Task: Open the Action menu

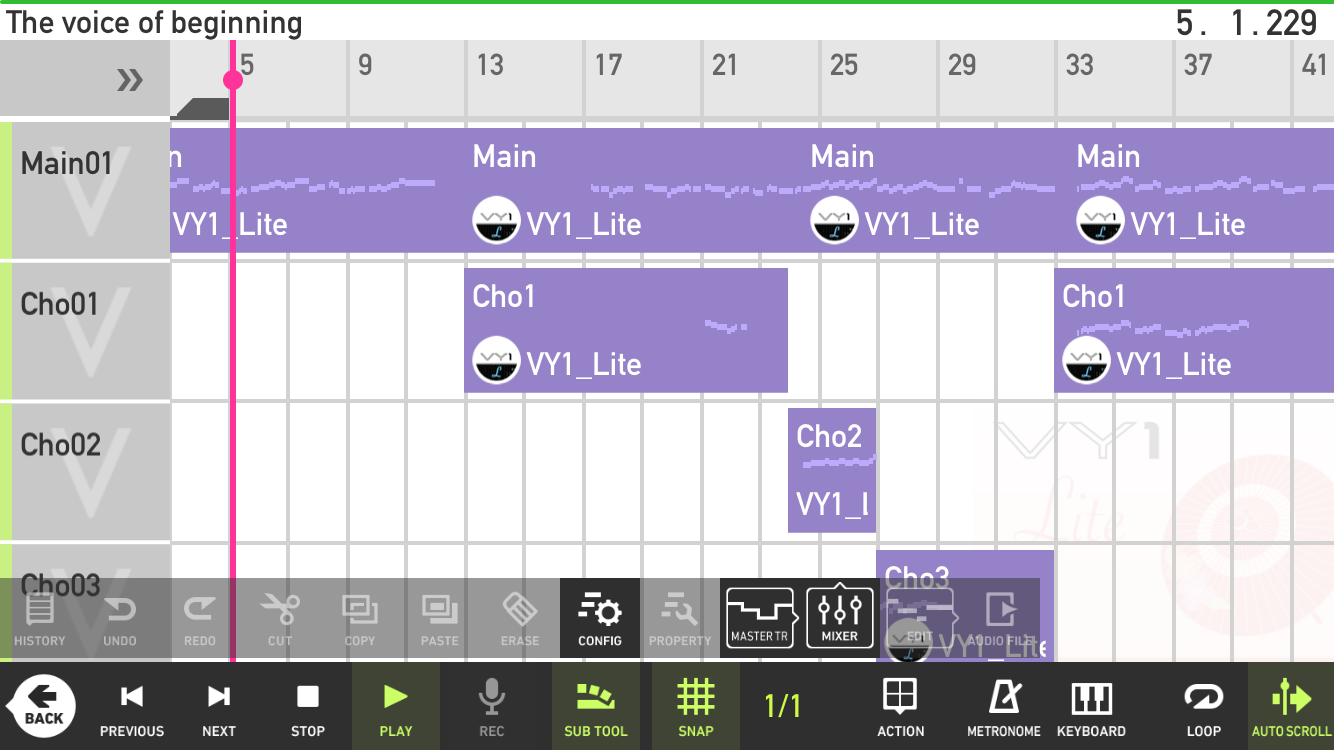Action: 900,707
